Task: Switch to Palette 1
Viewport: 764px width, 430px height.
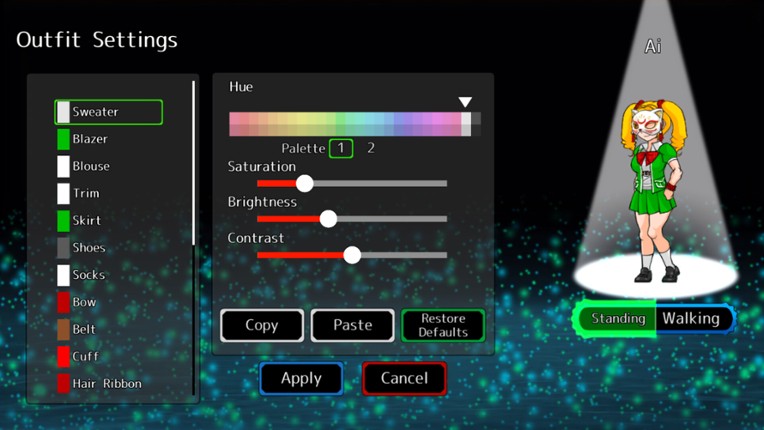Action: [x=341, y=148]
